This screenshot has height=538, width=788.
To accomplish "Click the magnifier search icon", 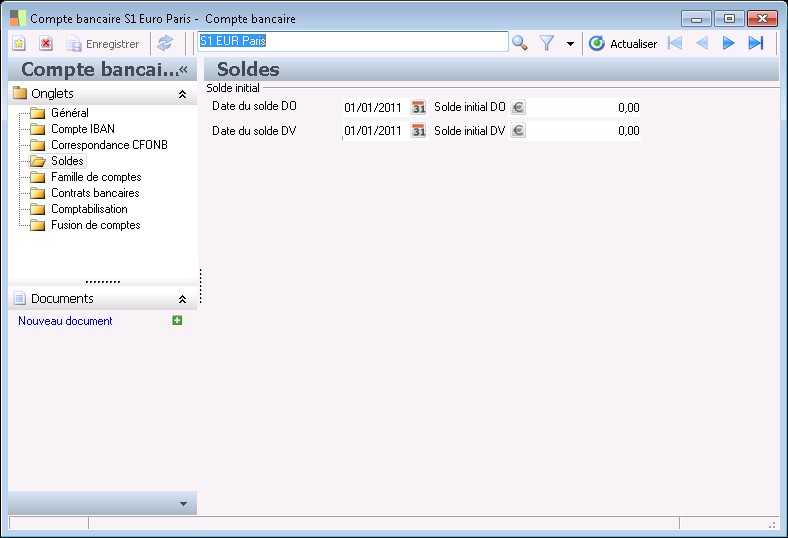I will [x=520, y=43].
